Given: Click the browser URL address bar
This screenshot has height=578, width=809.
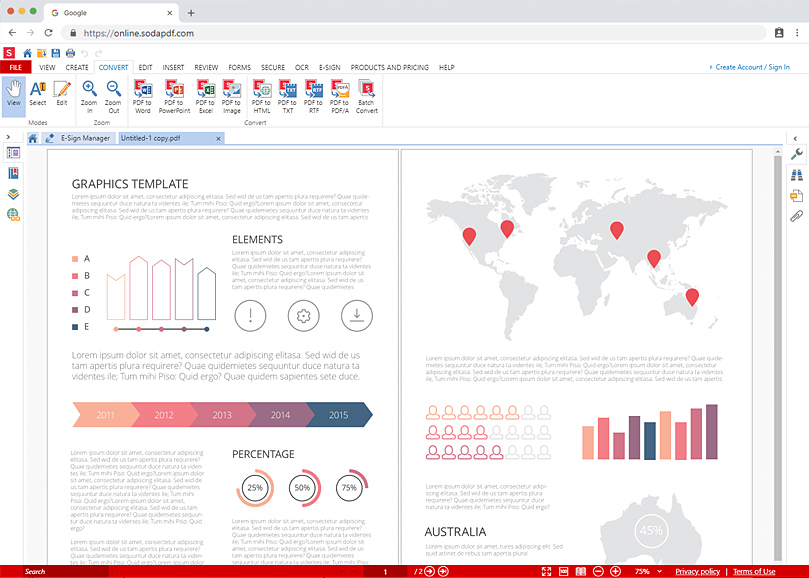Looking at the screenshot, I should coord(414,33).
